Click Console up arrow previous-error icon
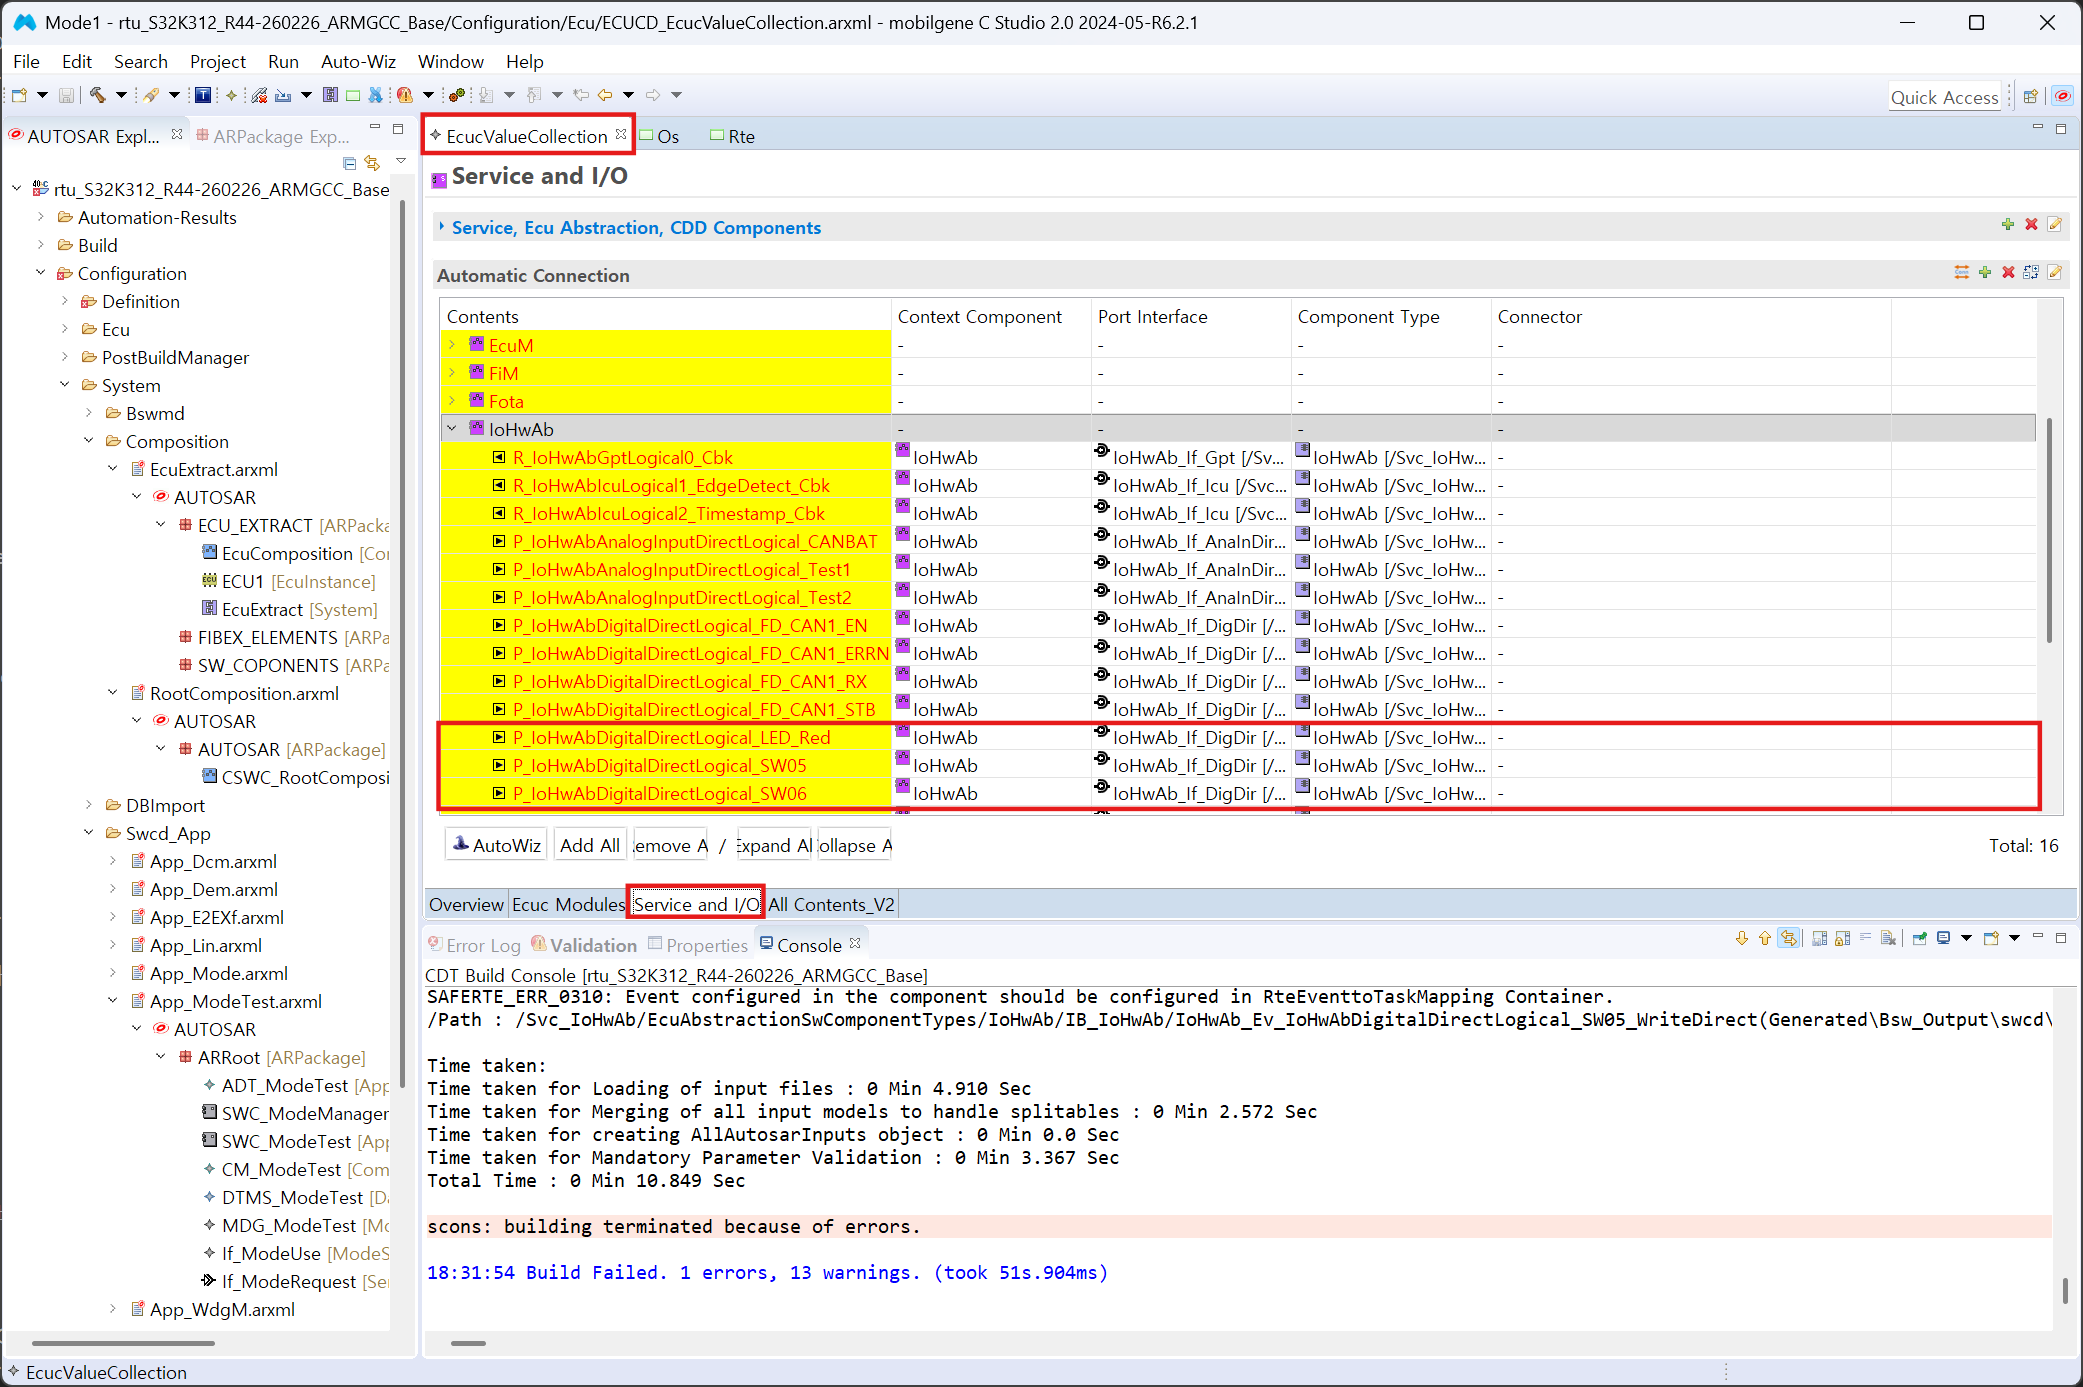Screen dimensions: 2083x1387 1765,938
